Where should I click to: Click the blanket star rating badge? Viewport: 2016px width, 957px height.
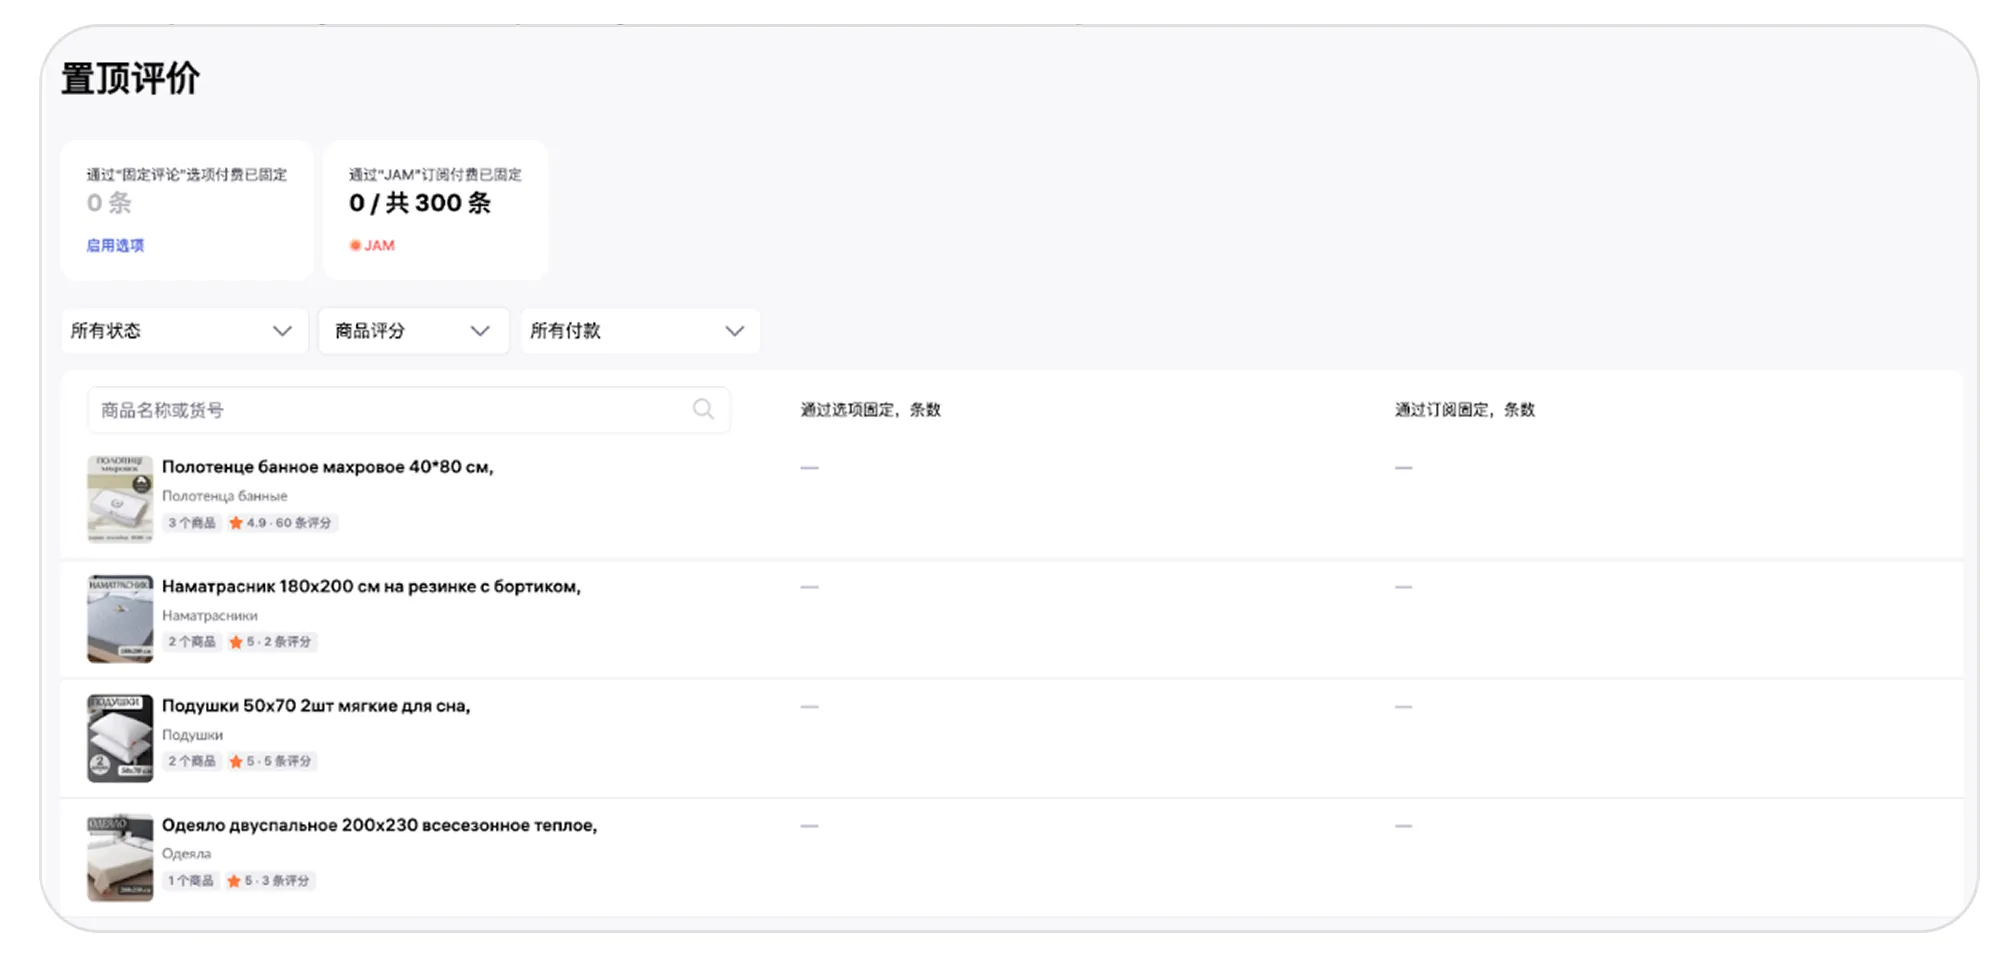[x=268, y=881]
